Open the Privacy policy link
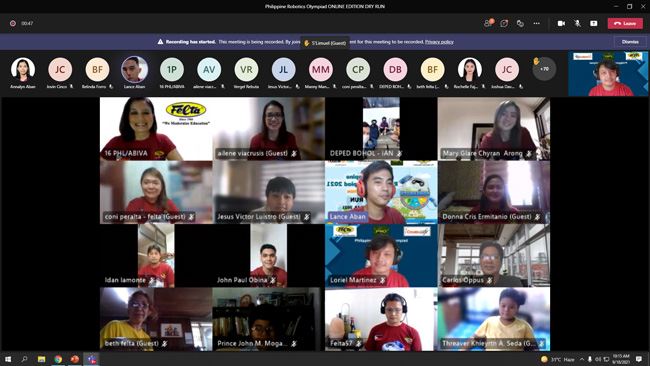Screen dimensions: 650x366 click(439, 42)
